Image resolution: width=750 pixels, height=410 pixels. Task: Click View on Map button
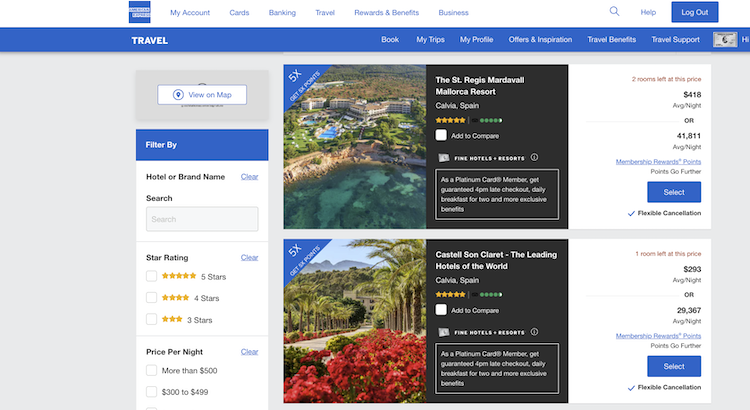click(x=202, y=95)
